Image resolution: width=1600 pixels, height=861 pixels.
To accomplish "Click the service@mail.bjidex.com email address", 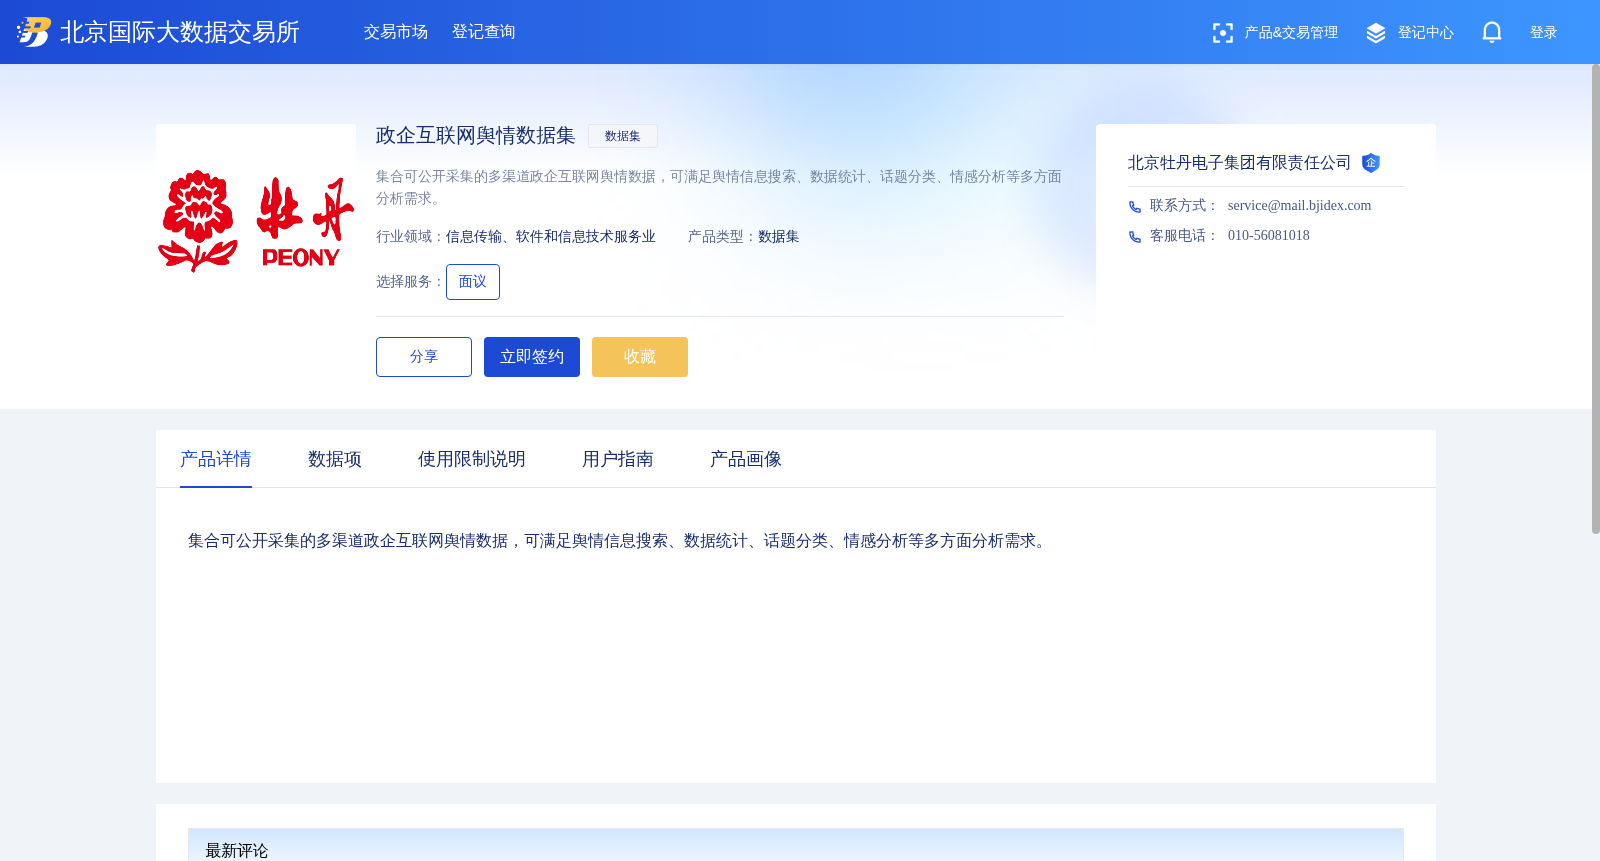I will (x=1299, y=206).
